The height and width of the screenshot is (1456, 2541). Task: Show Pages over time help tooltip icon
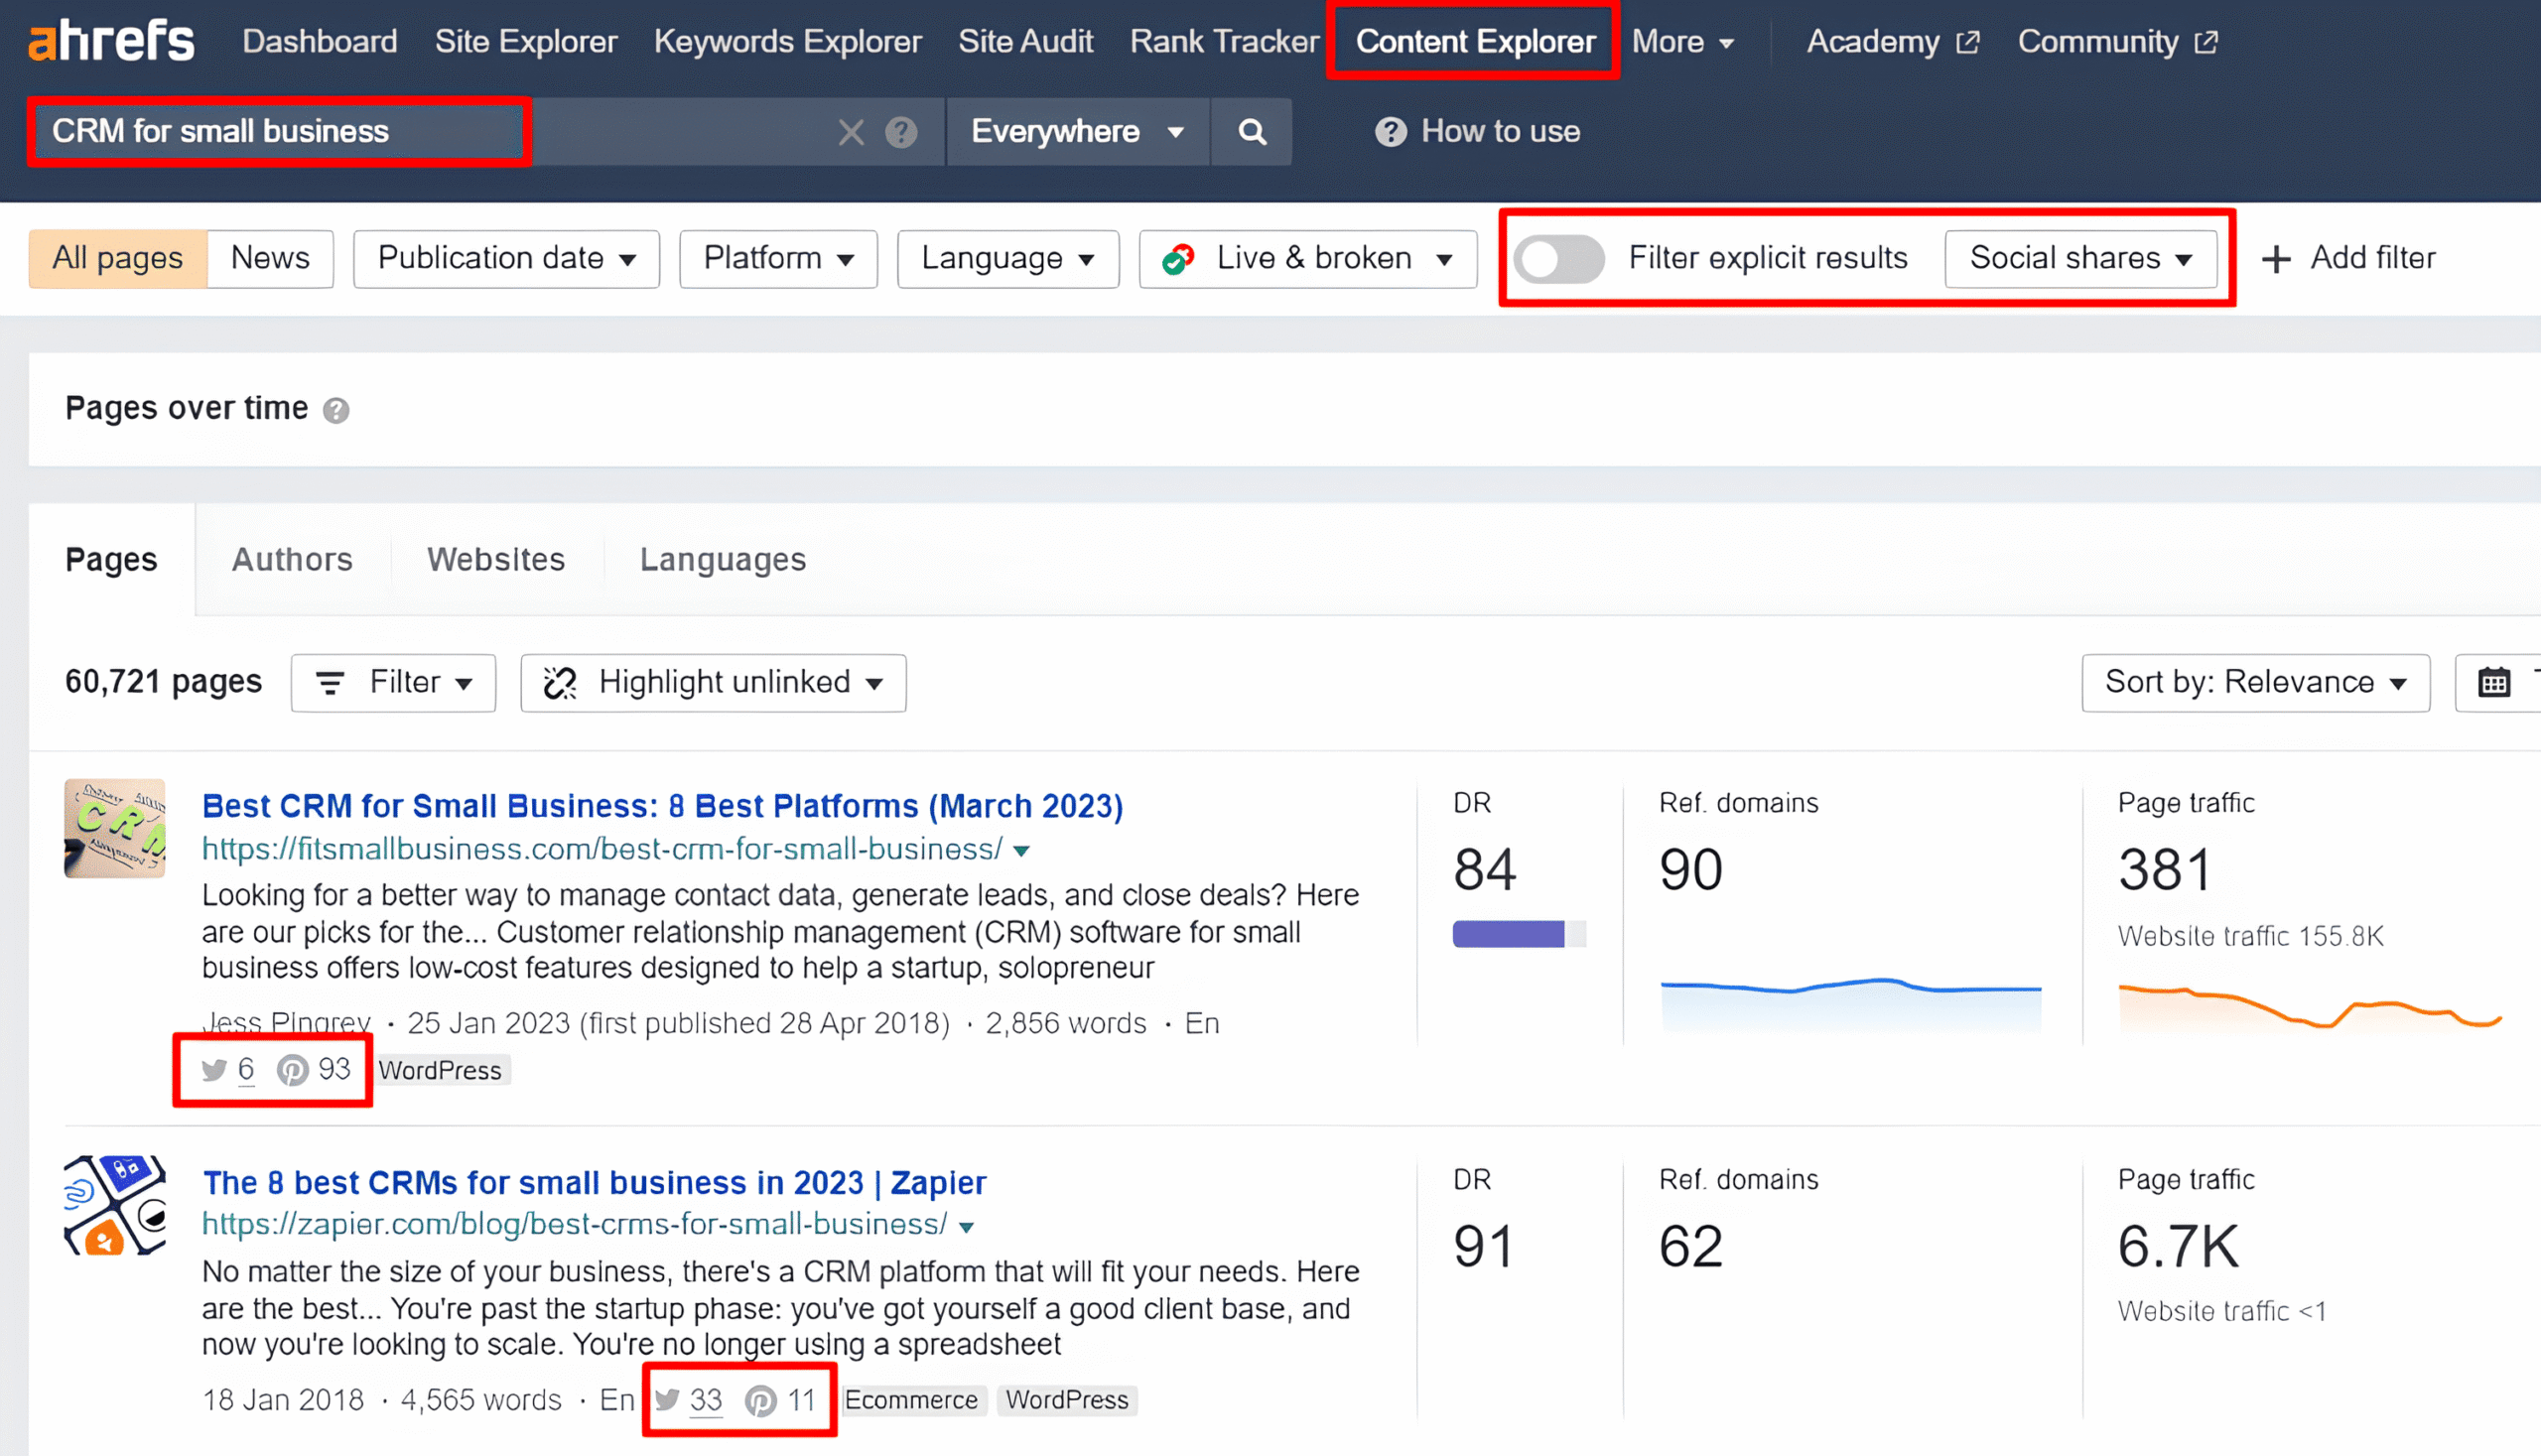(x=336, y=410)
